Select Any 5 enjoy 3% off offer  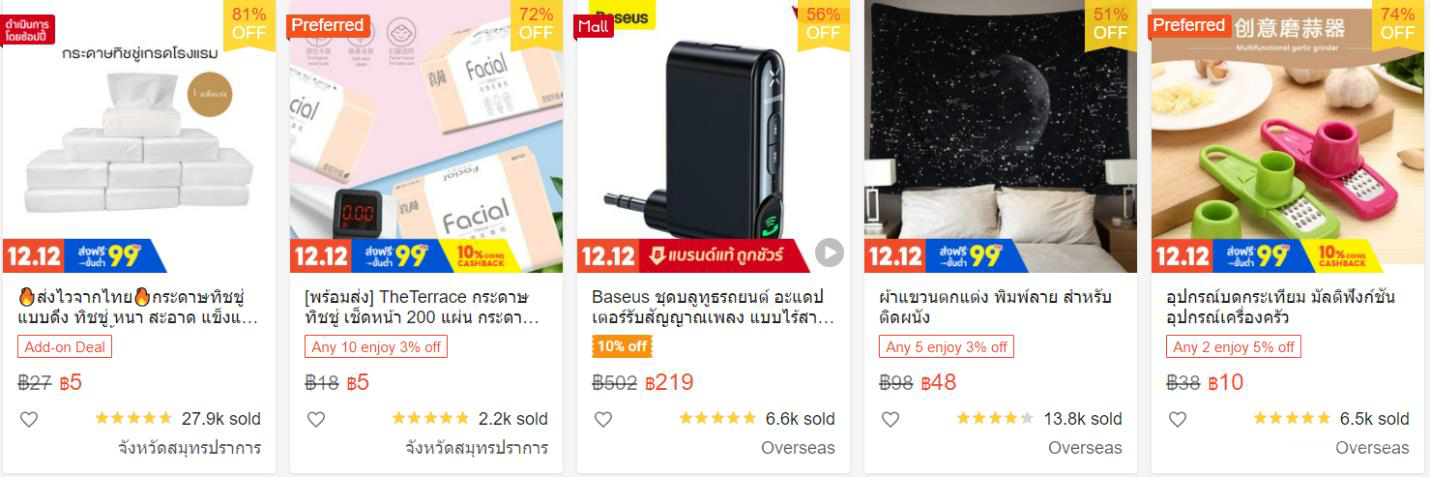(946, 347)
